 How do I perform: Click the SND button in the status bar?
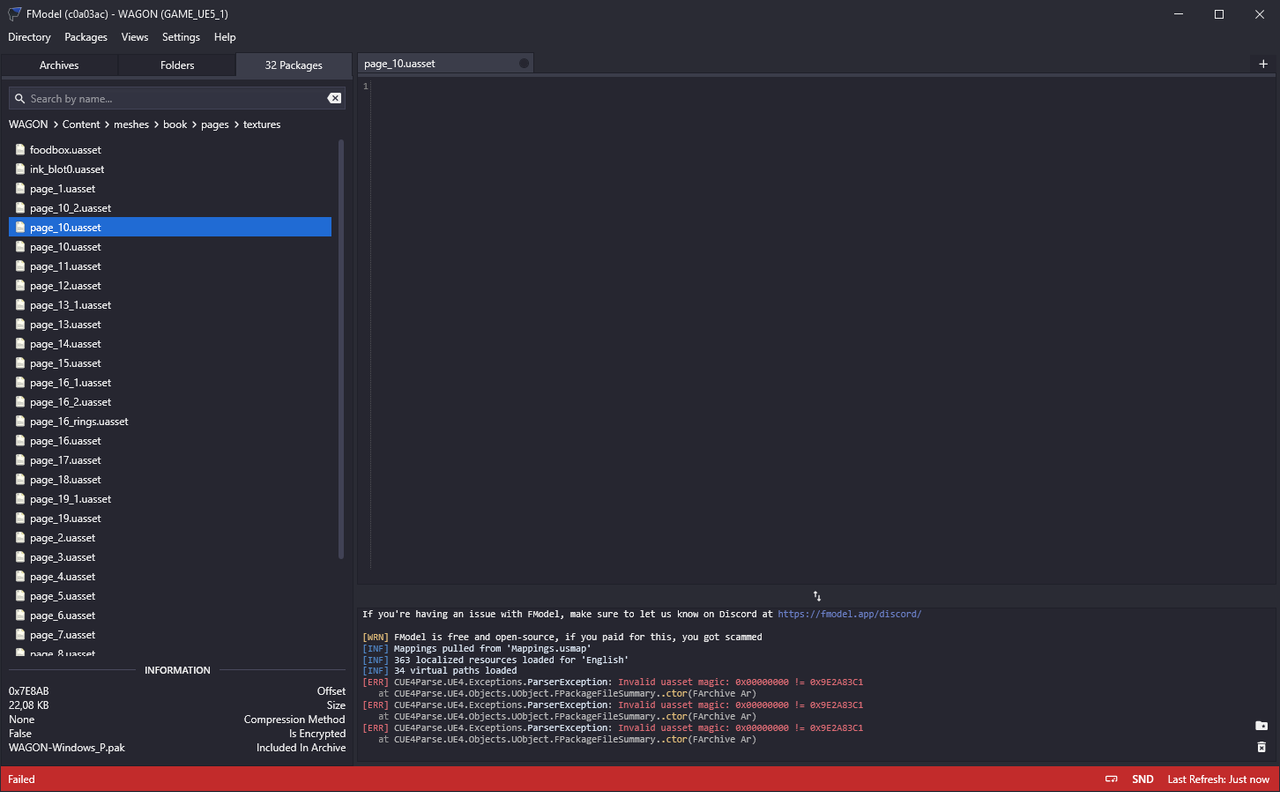click(x=1142, y=779)
